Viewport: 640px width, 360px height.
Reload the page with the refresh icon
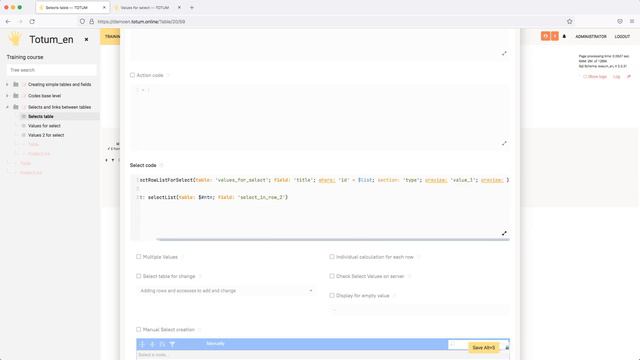[x=32, y=21]
